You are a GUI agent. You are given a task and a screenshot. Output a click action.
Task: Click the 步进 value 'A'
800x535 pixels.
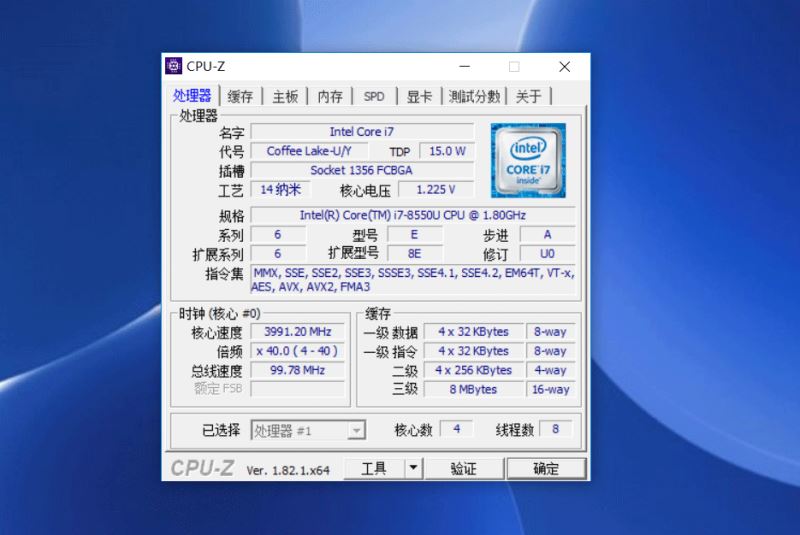pyautogui.click(x=547, y=235)
